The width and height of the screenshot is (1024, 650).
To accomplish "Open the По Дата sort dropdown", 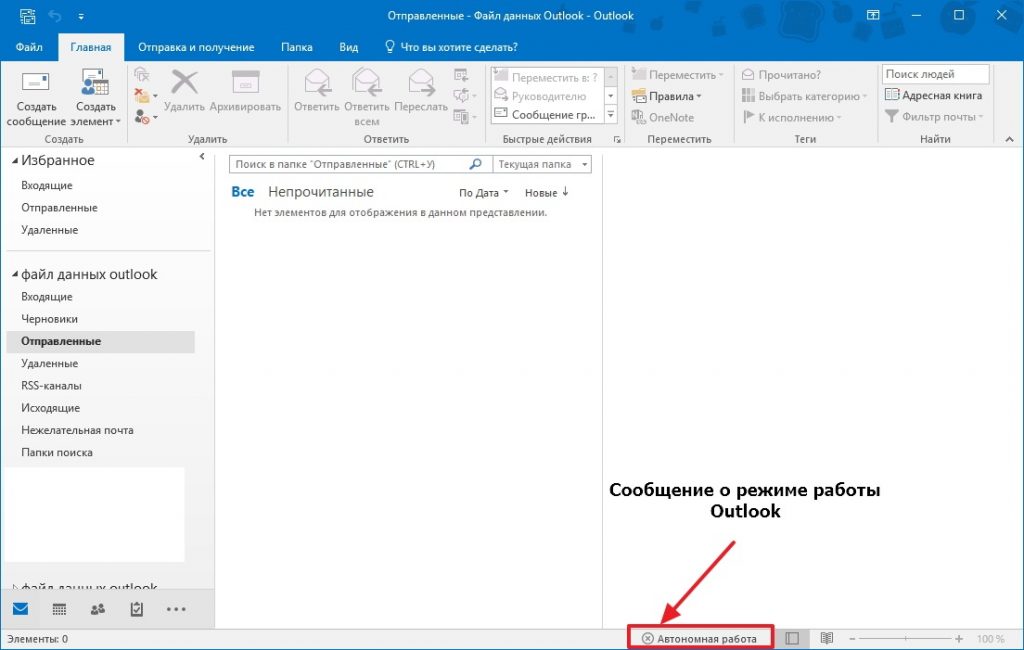I will tap(484, 193).
